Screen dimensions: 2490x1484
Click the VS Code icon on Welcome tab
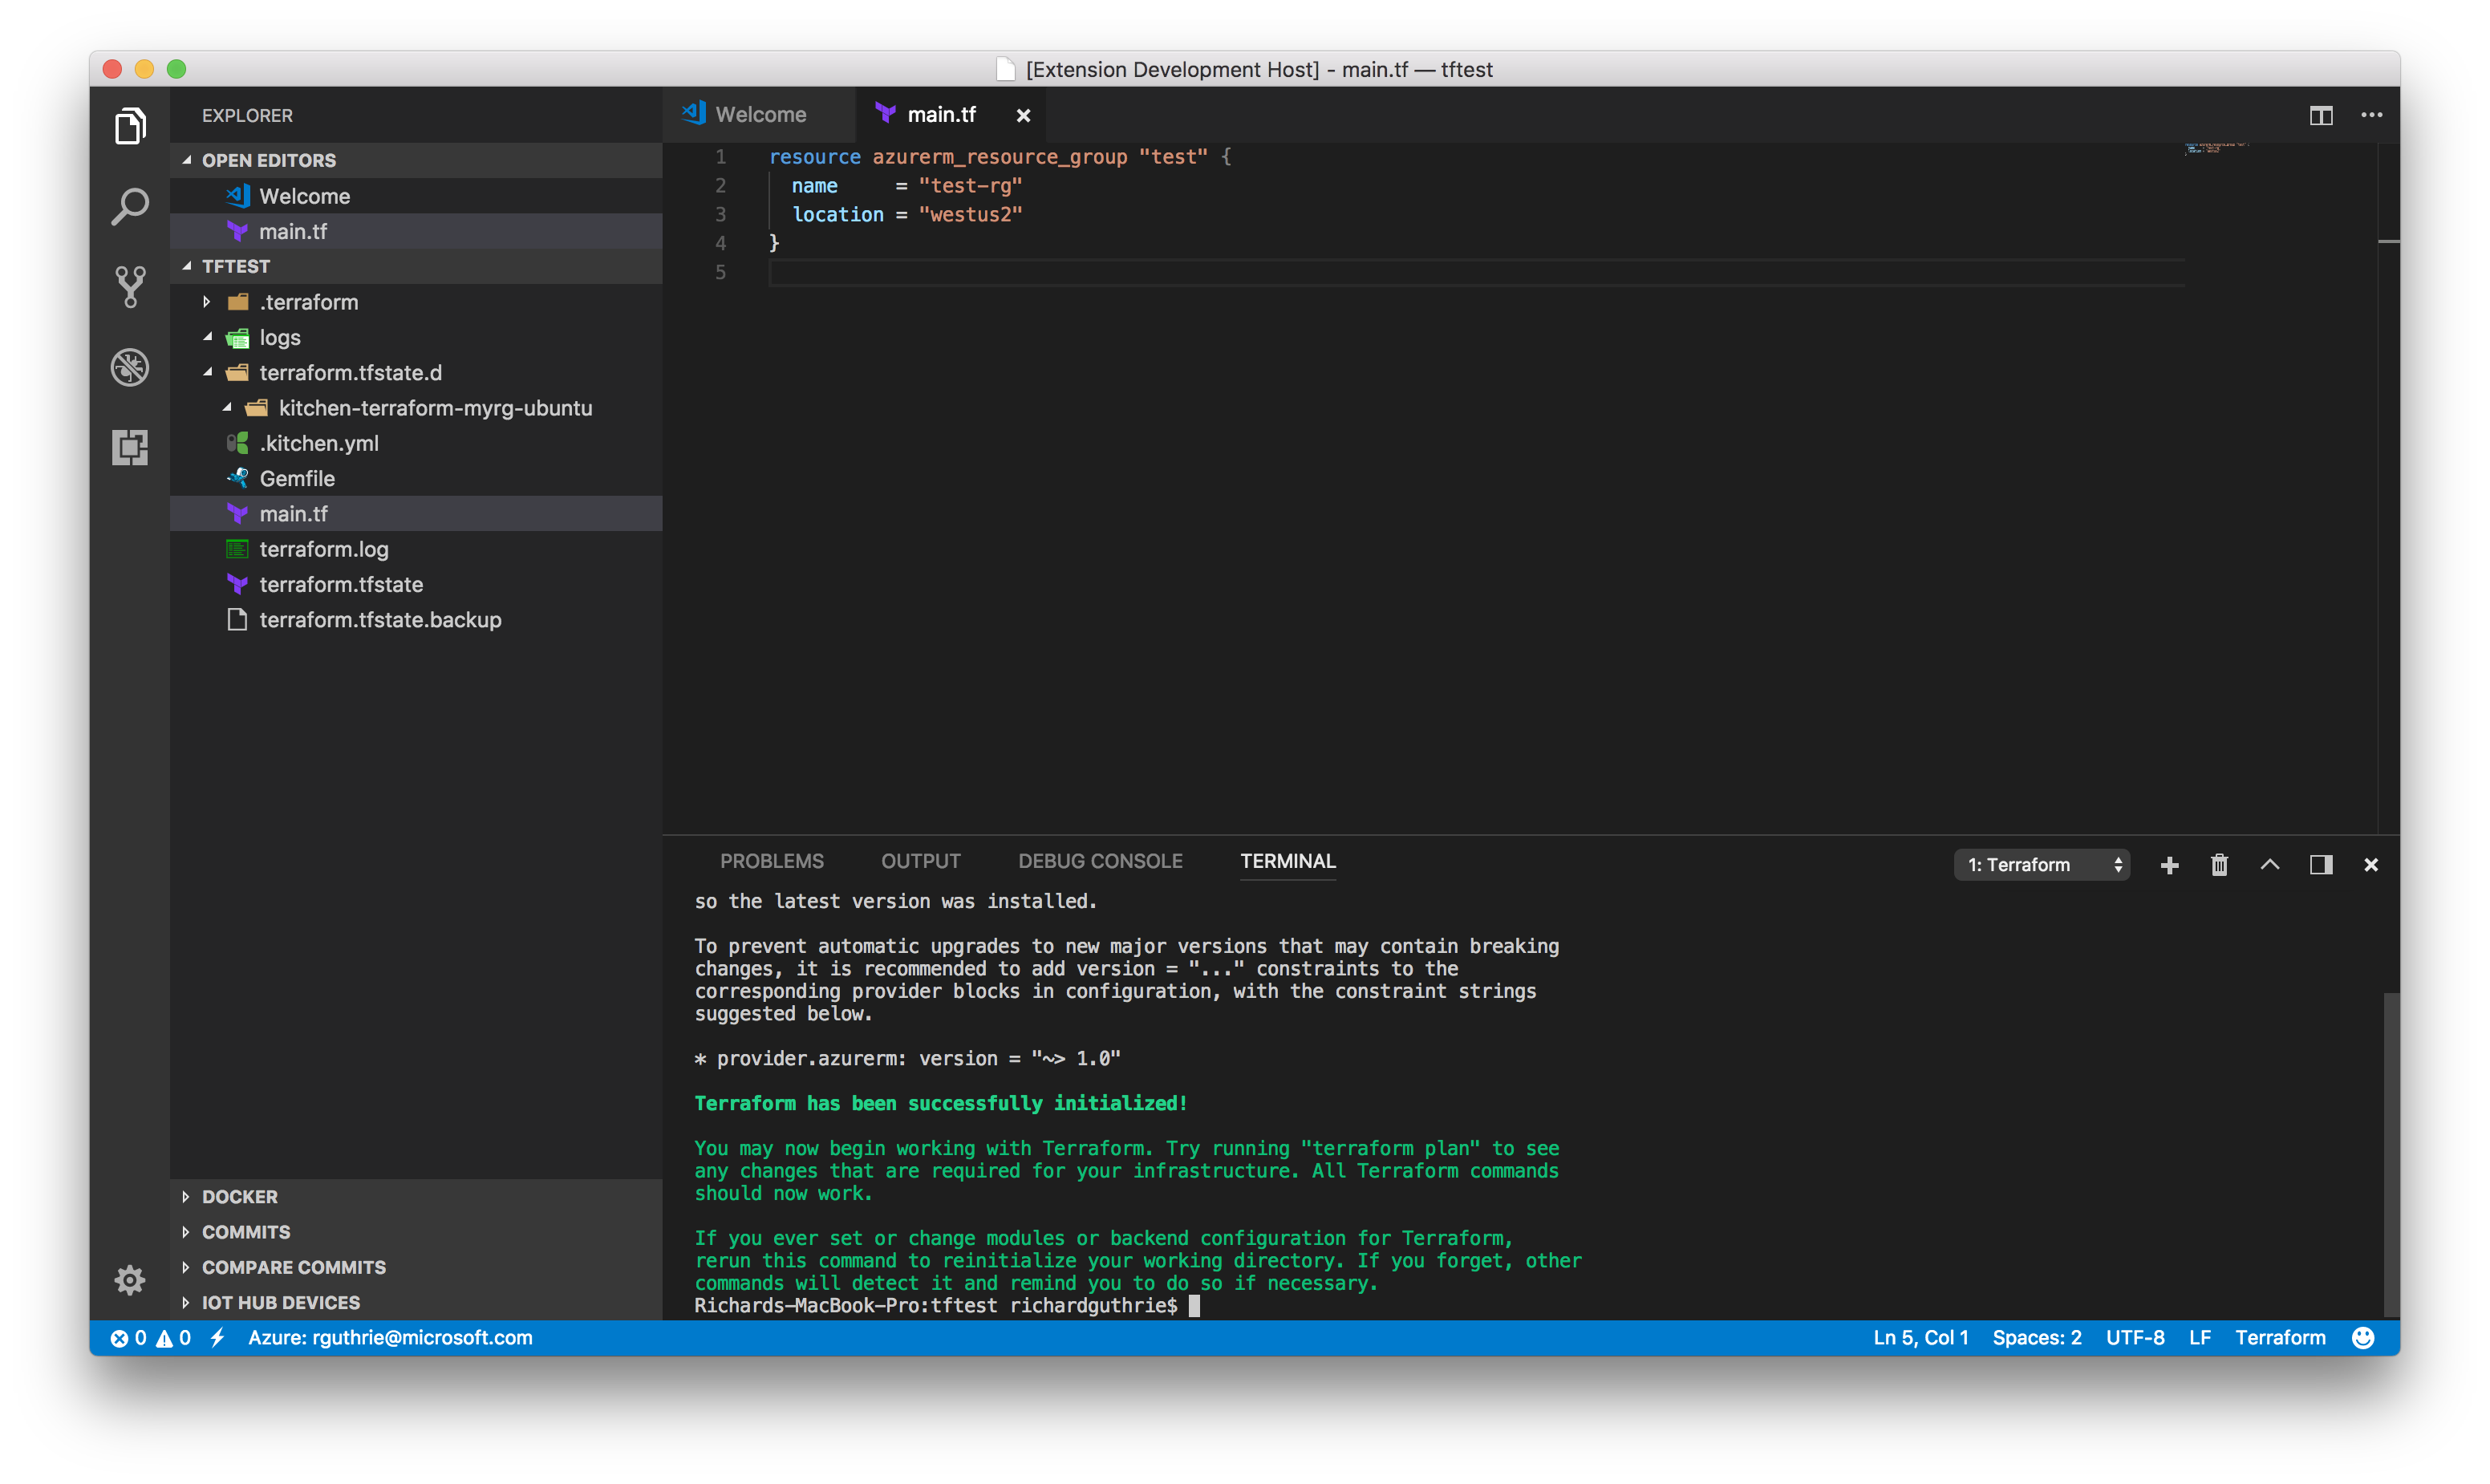(x=694, y=114)
